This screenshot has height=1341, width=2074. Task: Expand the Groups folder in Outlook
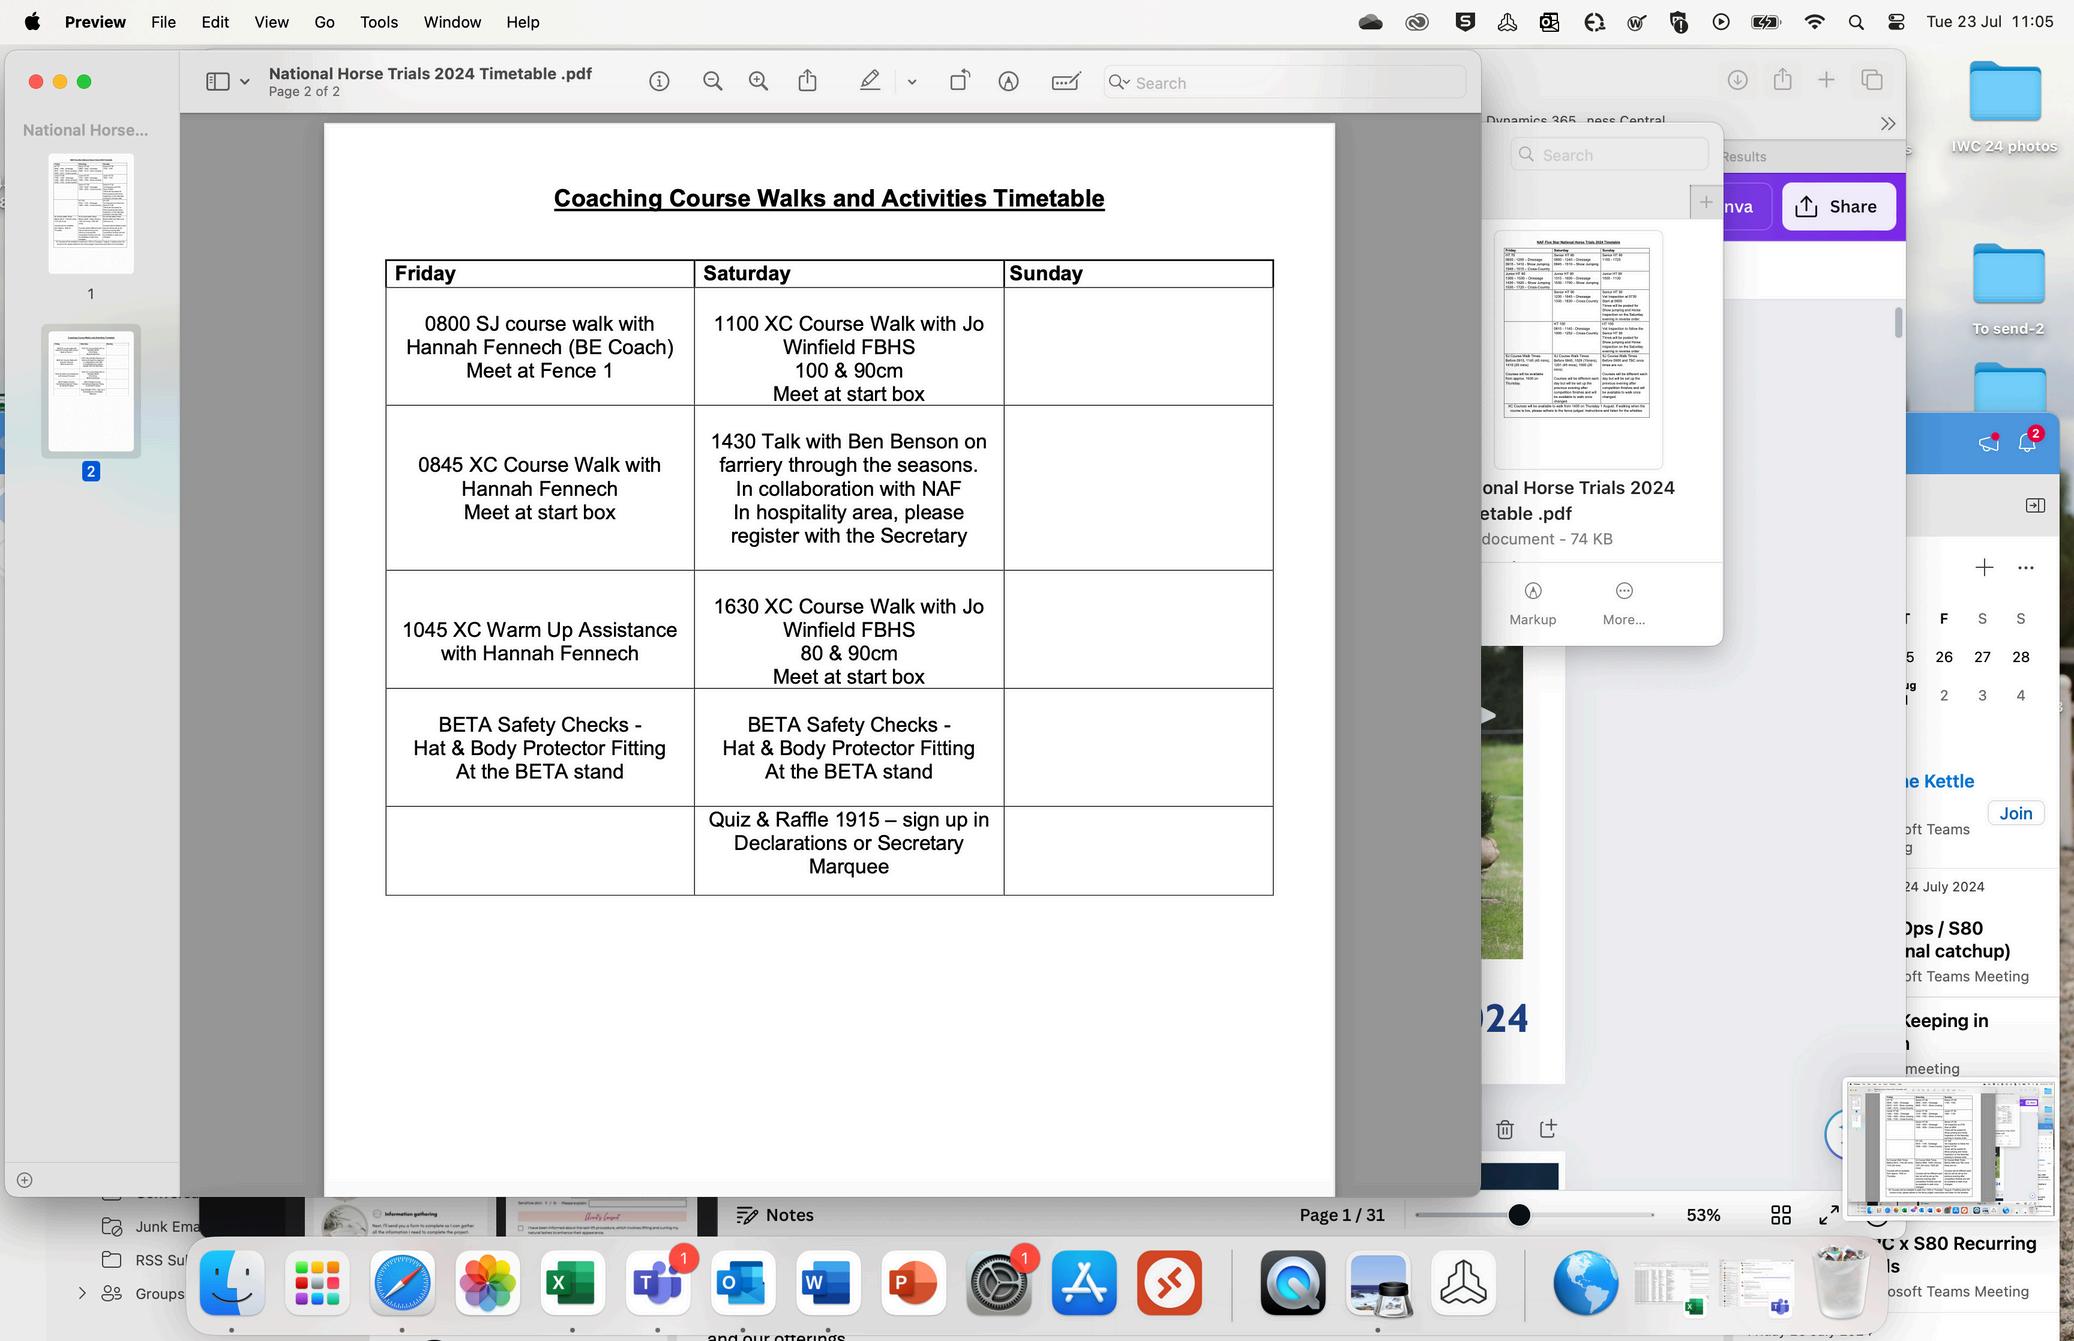coord(82,1293)
